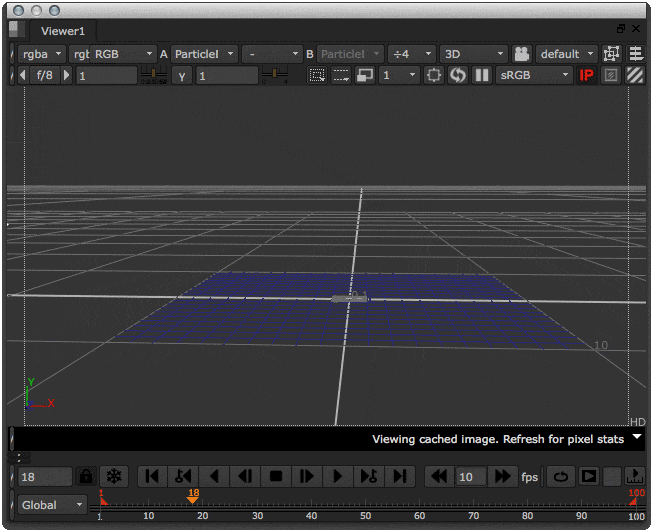Click the camera lock icon
Image resolution: width=653 pixels, height=532 pixels.
click(522, 53)
